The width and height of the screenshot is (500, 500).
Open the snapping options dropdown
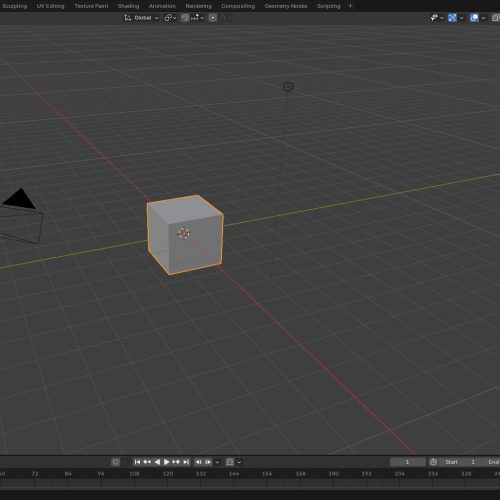click(197, 18)
